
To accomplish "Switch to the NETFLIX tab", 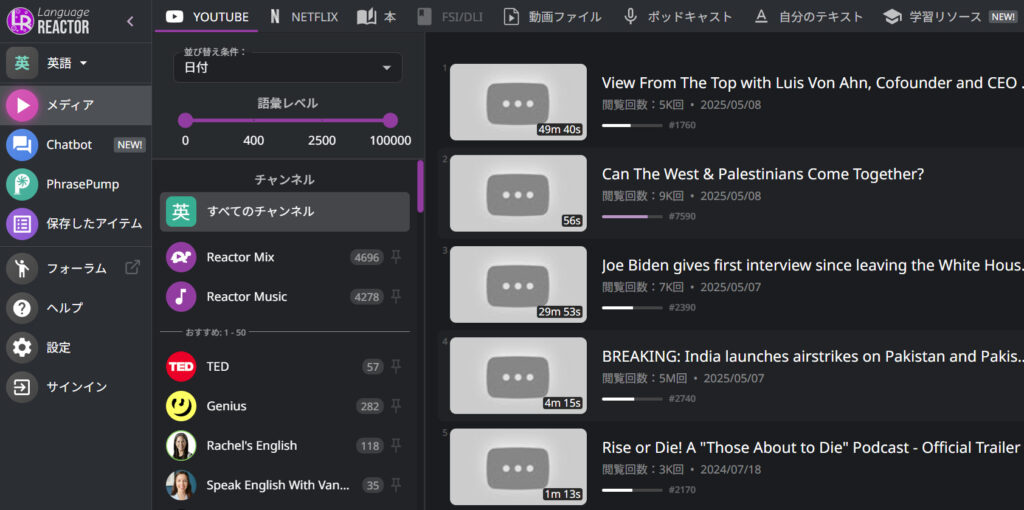I will 304,17.
